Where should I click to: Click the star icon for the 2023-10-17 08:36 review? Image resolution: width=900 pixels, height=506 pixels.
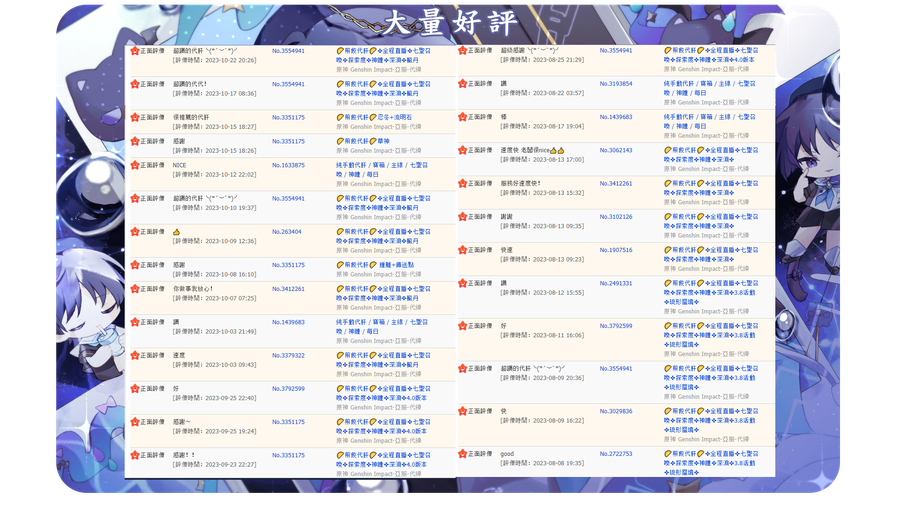pos(135,84)
